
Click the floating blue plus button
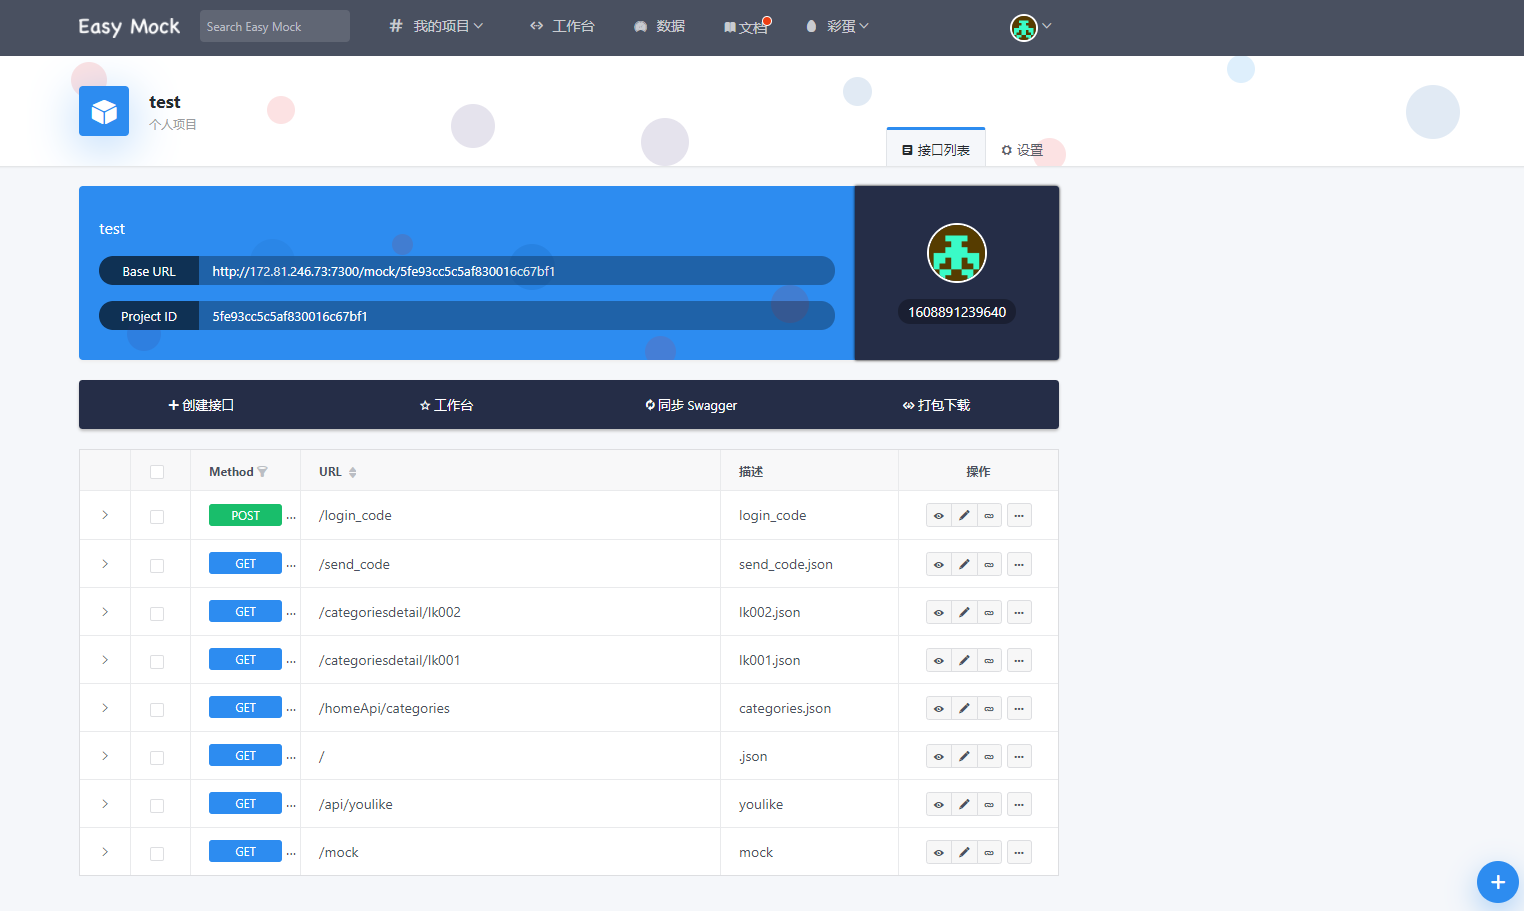[1497, 882]
